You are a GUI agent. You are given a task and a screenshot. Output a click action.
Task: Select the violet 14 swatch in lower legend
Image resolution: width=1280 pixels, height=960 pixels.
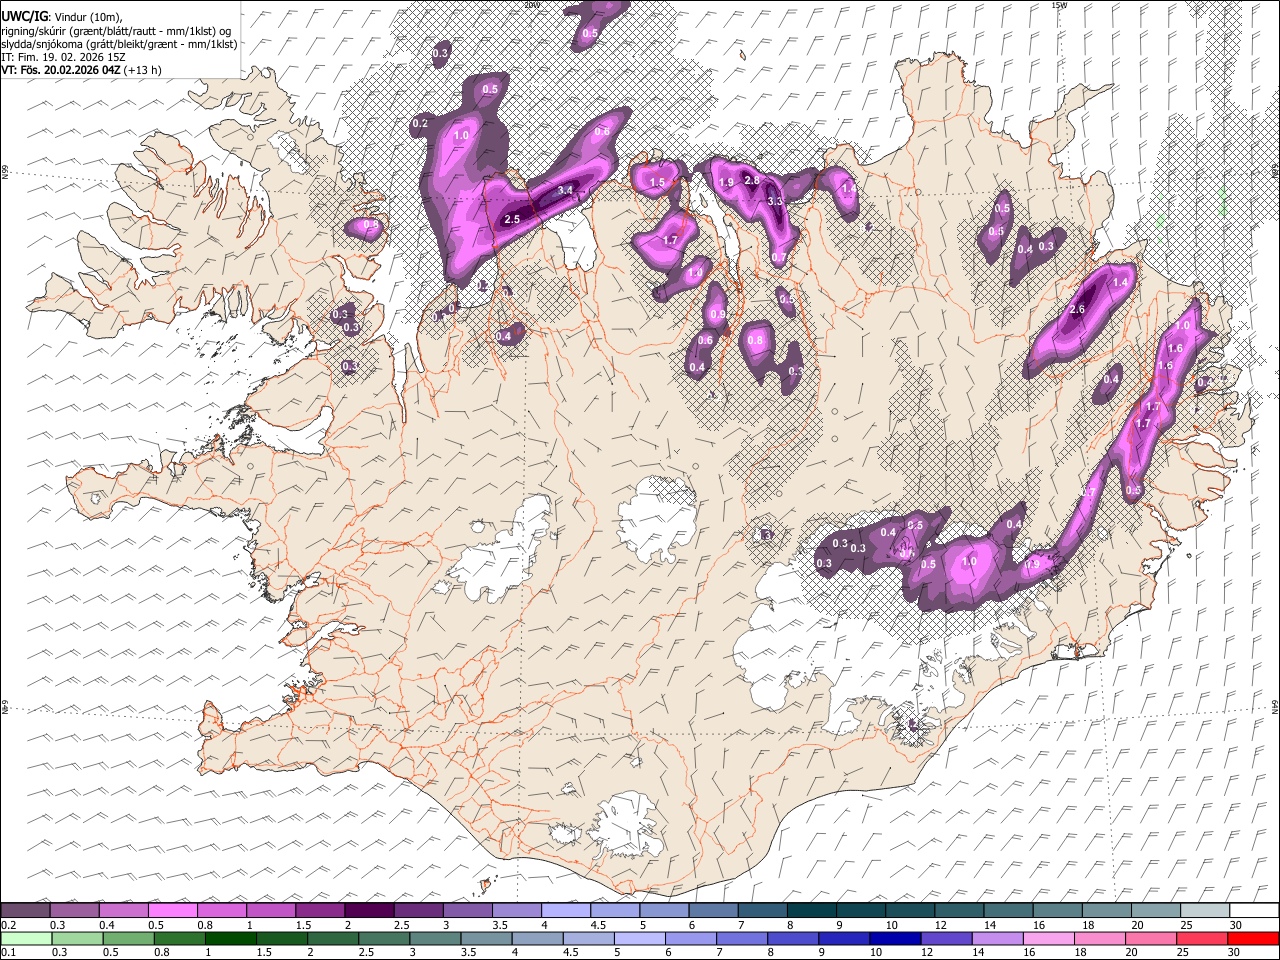coord(998,938)
